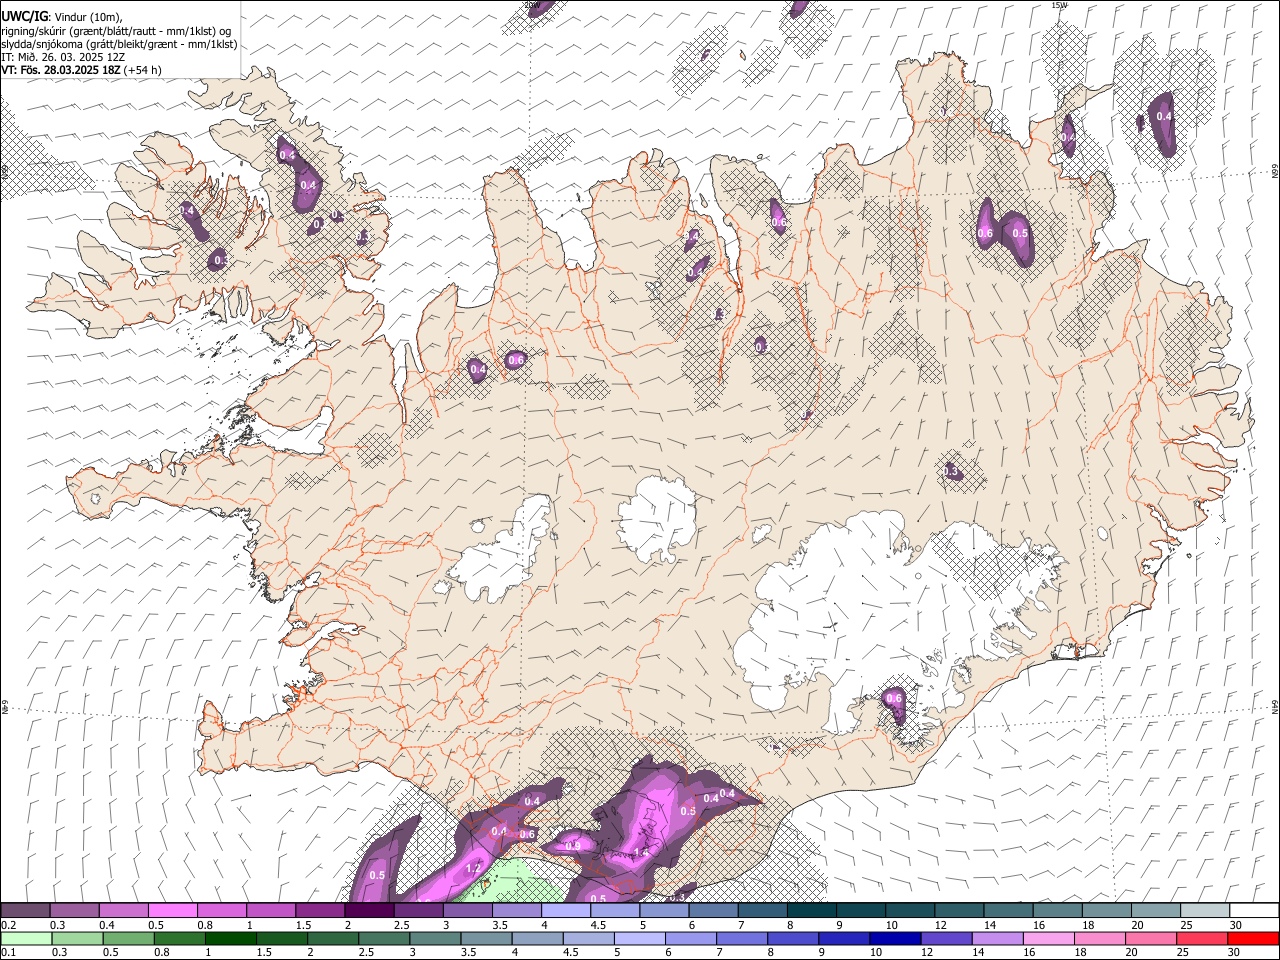Image resolution: width=1280 pixels, height=960 pixels.
Task: Click the pale grey upper swatch at 25
Action: point(1204,911)
